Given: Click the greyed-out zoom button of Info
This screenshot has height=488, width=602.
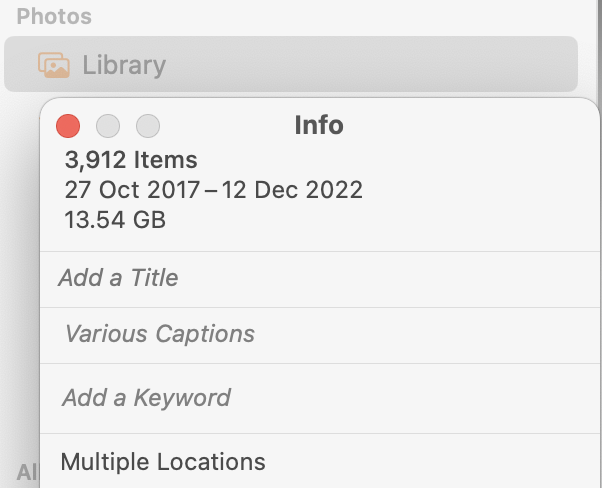Looking at the screenshot, I should click(x=148, y=126).
